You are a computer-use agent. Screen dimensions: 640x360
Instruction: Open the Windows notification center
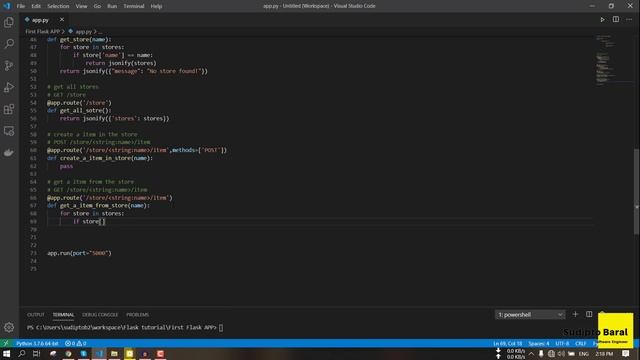pyautogui.click(x=626, y=353)
